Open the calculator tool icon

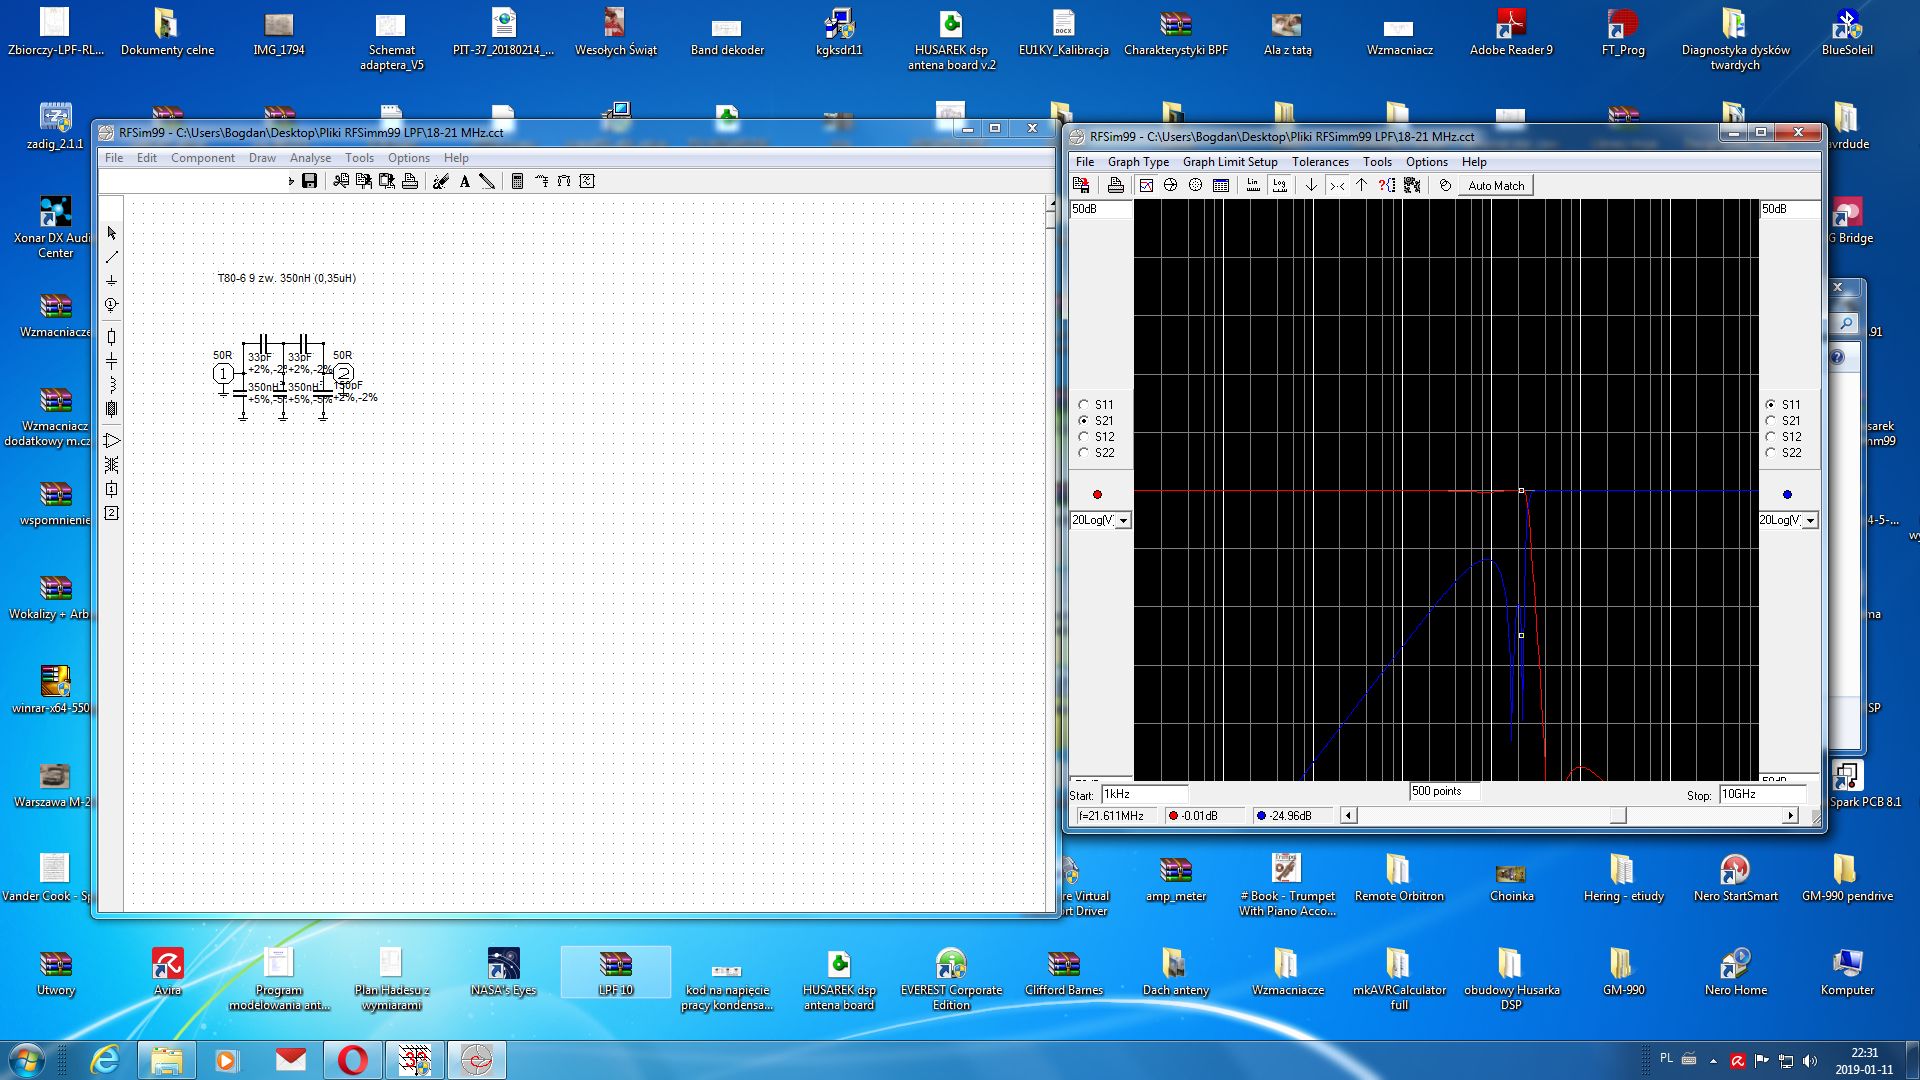(x=517, y=181)
